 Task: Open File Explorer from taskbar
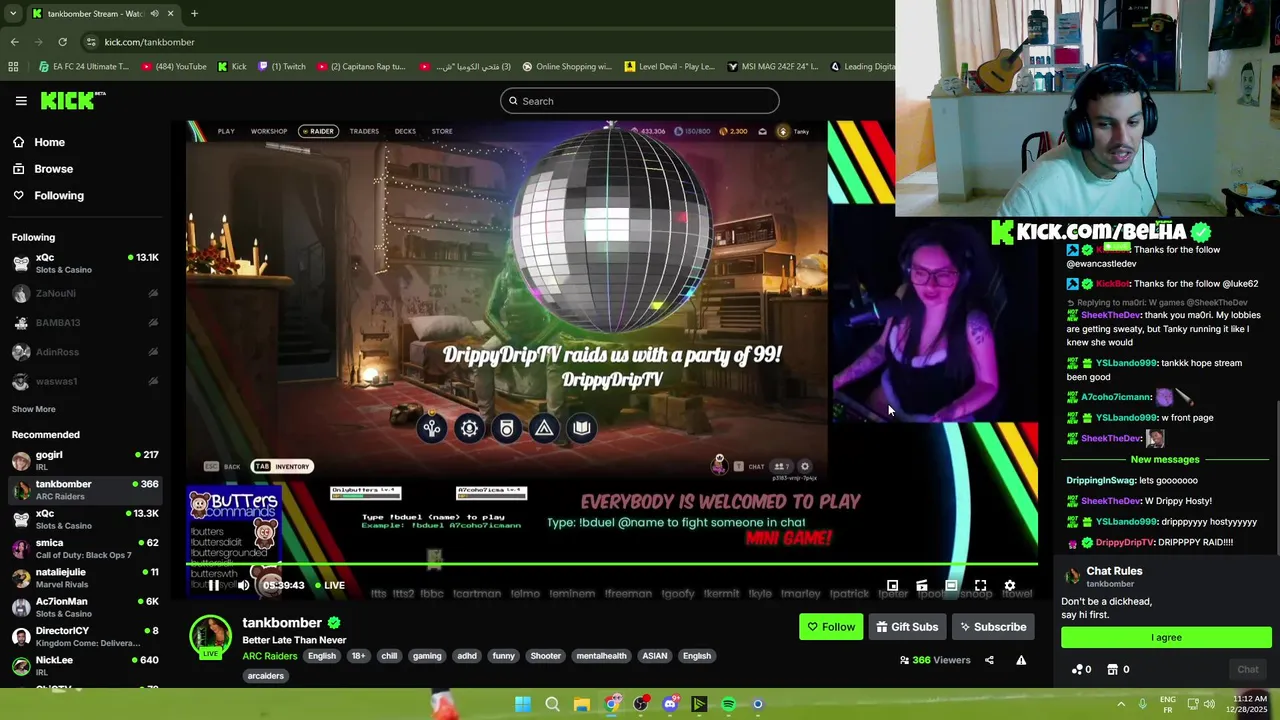tap(581, 704)
